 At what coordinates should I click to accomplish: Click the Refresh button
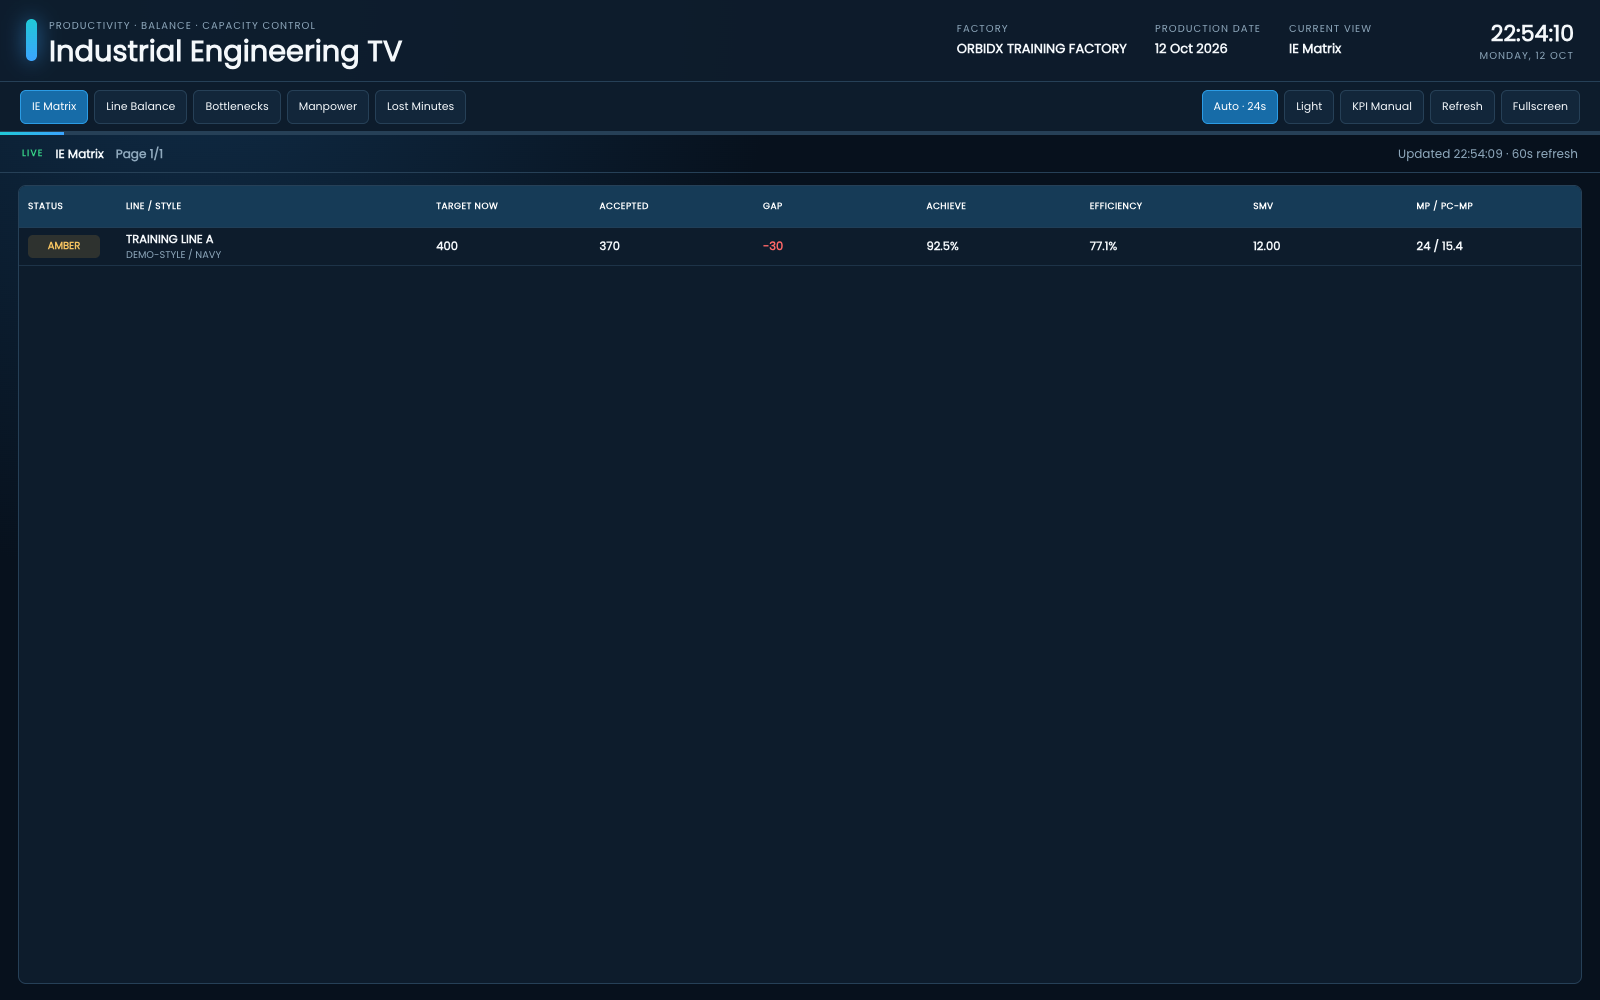coord(1462,107)
